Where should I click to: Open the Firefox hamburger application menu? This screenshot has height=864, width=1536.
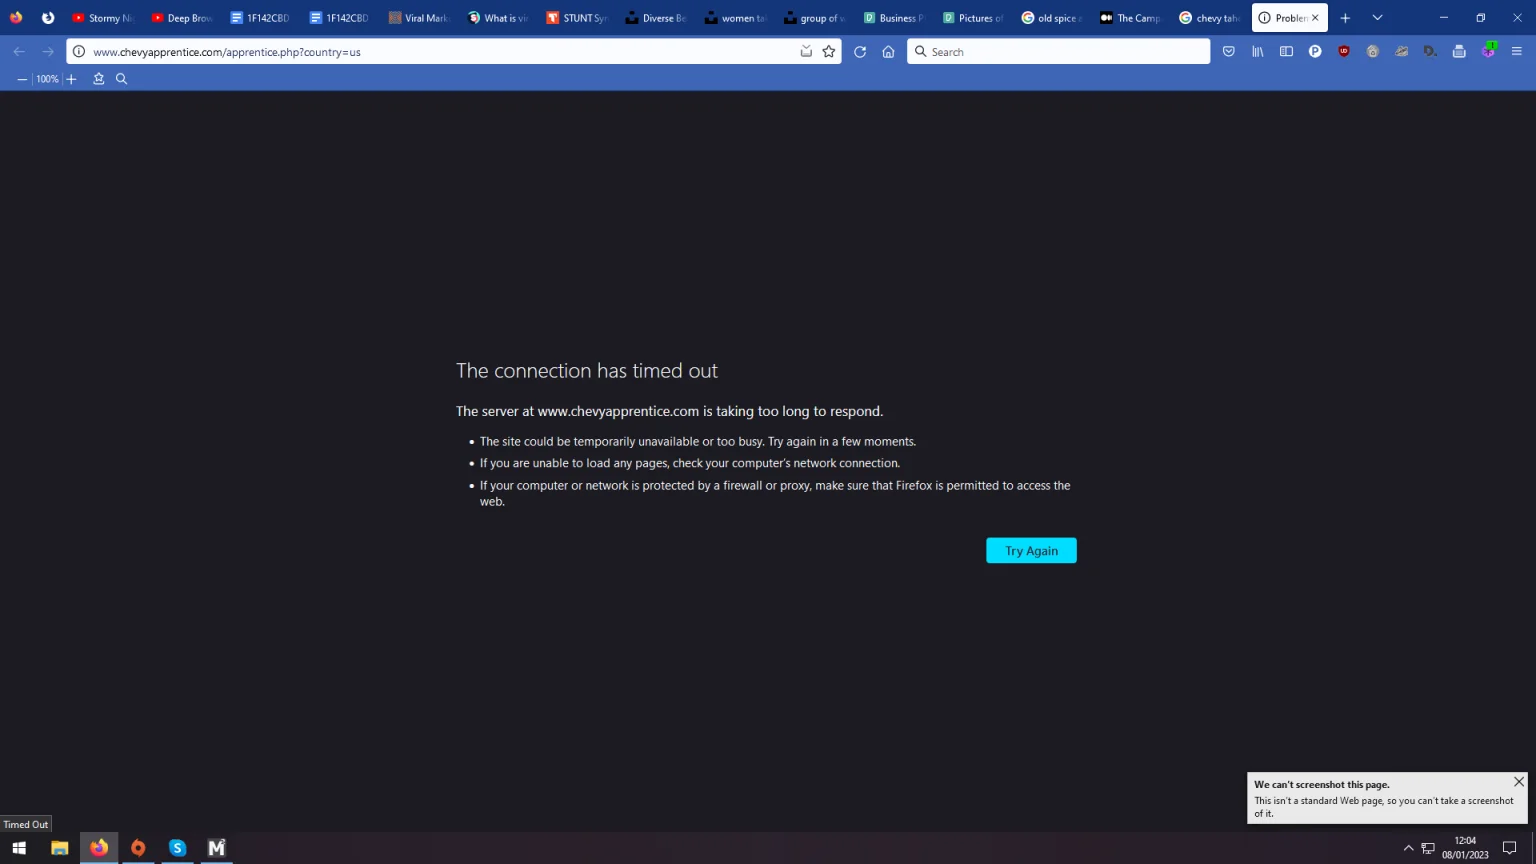1516,52
